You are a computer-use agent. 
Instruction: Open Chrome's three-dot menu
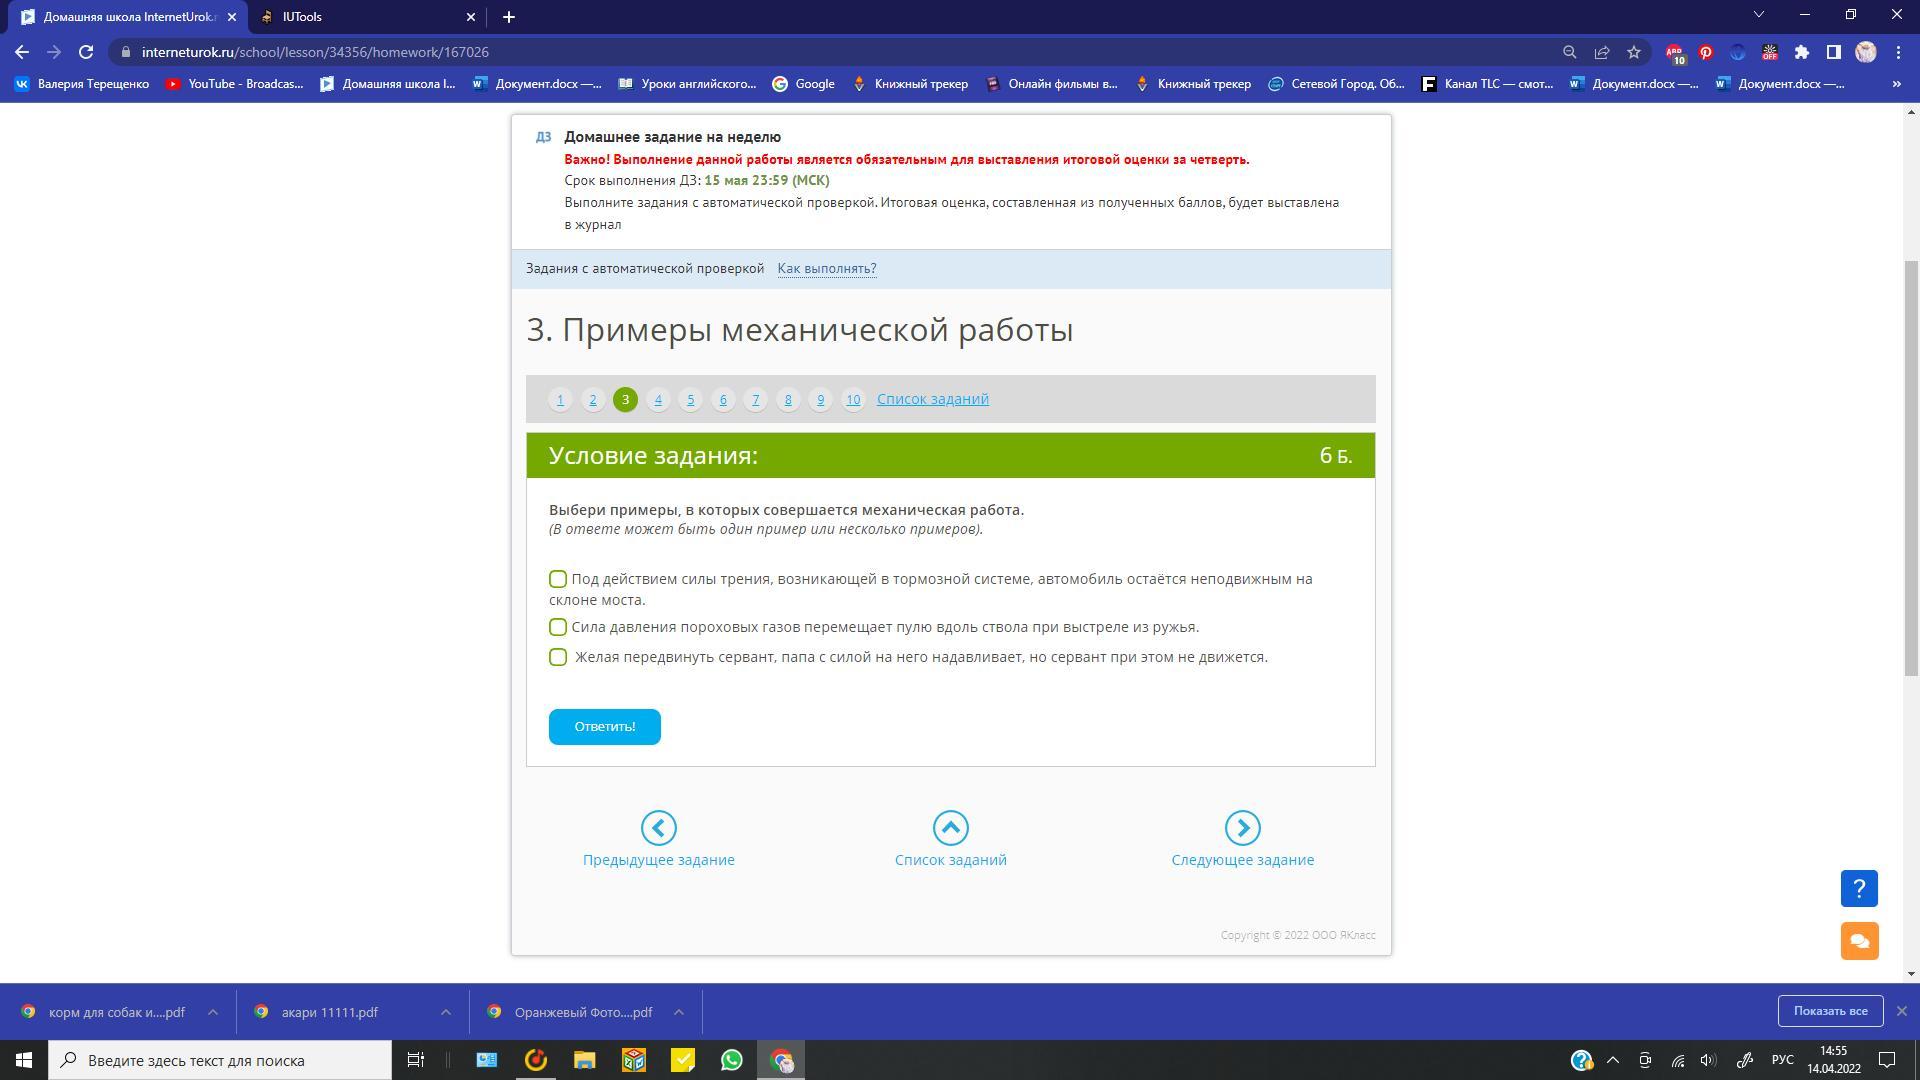click(x=1898, y=52)
